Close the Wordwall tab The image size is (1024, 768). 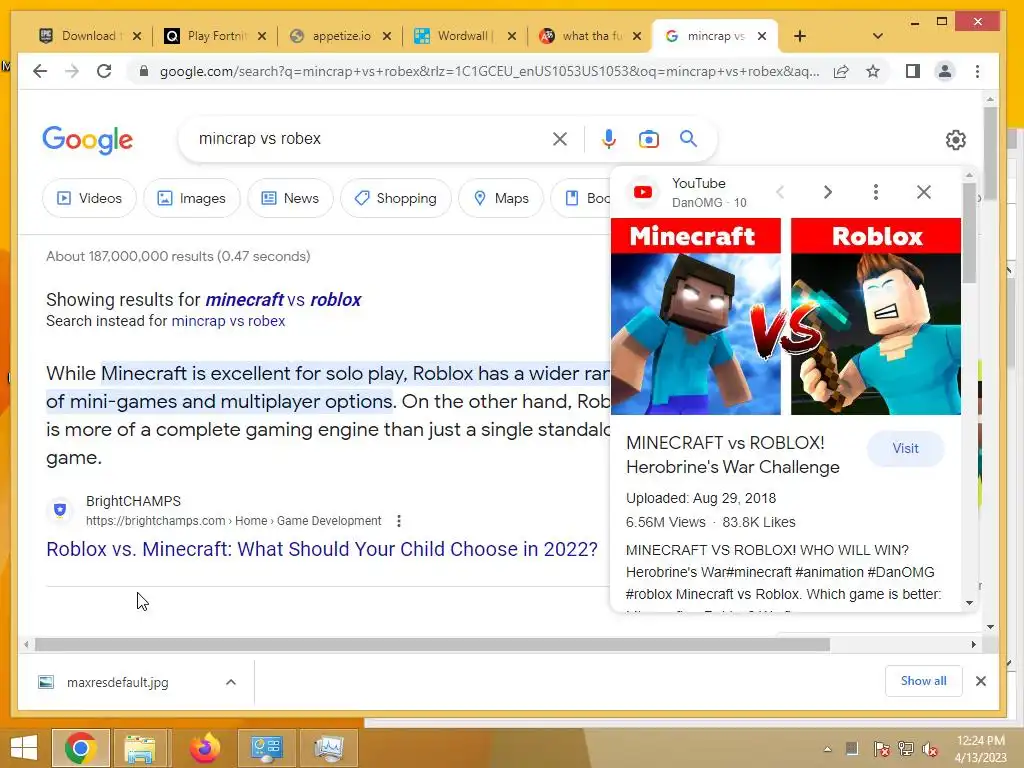(512, 36)
